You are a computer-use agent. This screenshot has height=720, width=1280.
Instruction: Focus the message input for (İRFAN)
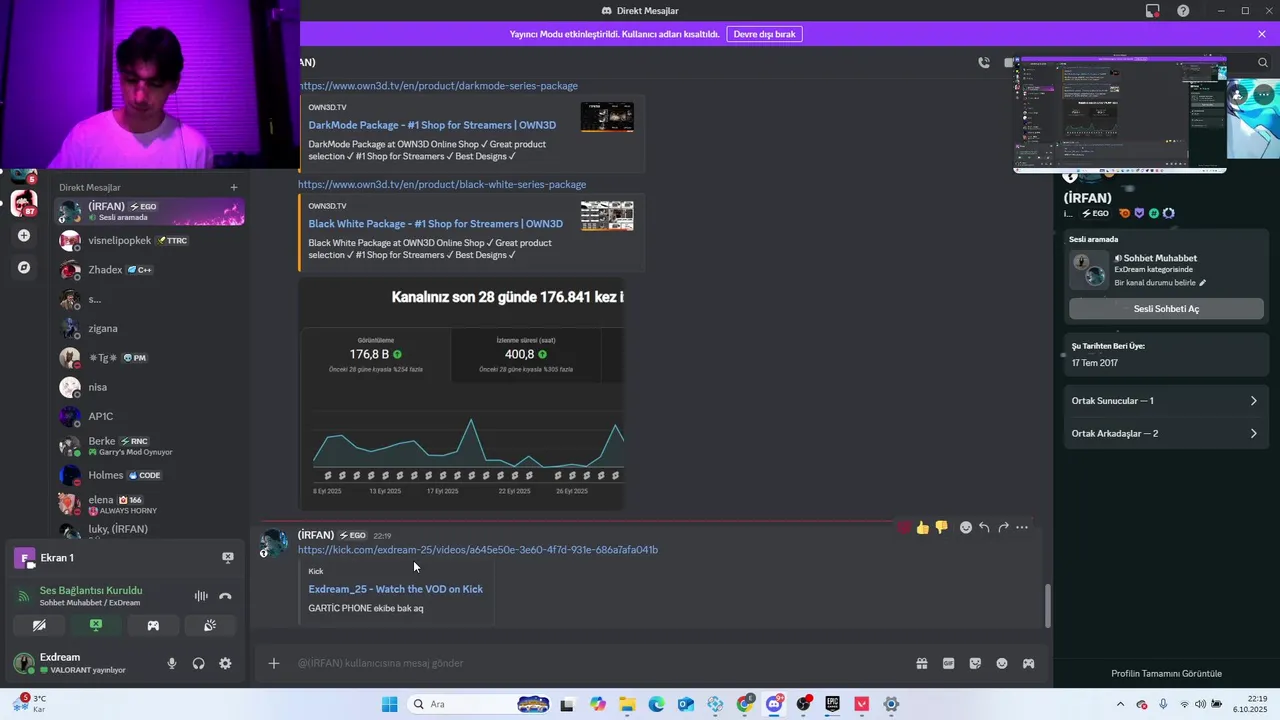pyautogui.click(x=600, y=663)
